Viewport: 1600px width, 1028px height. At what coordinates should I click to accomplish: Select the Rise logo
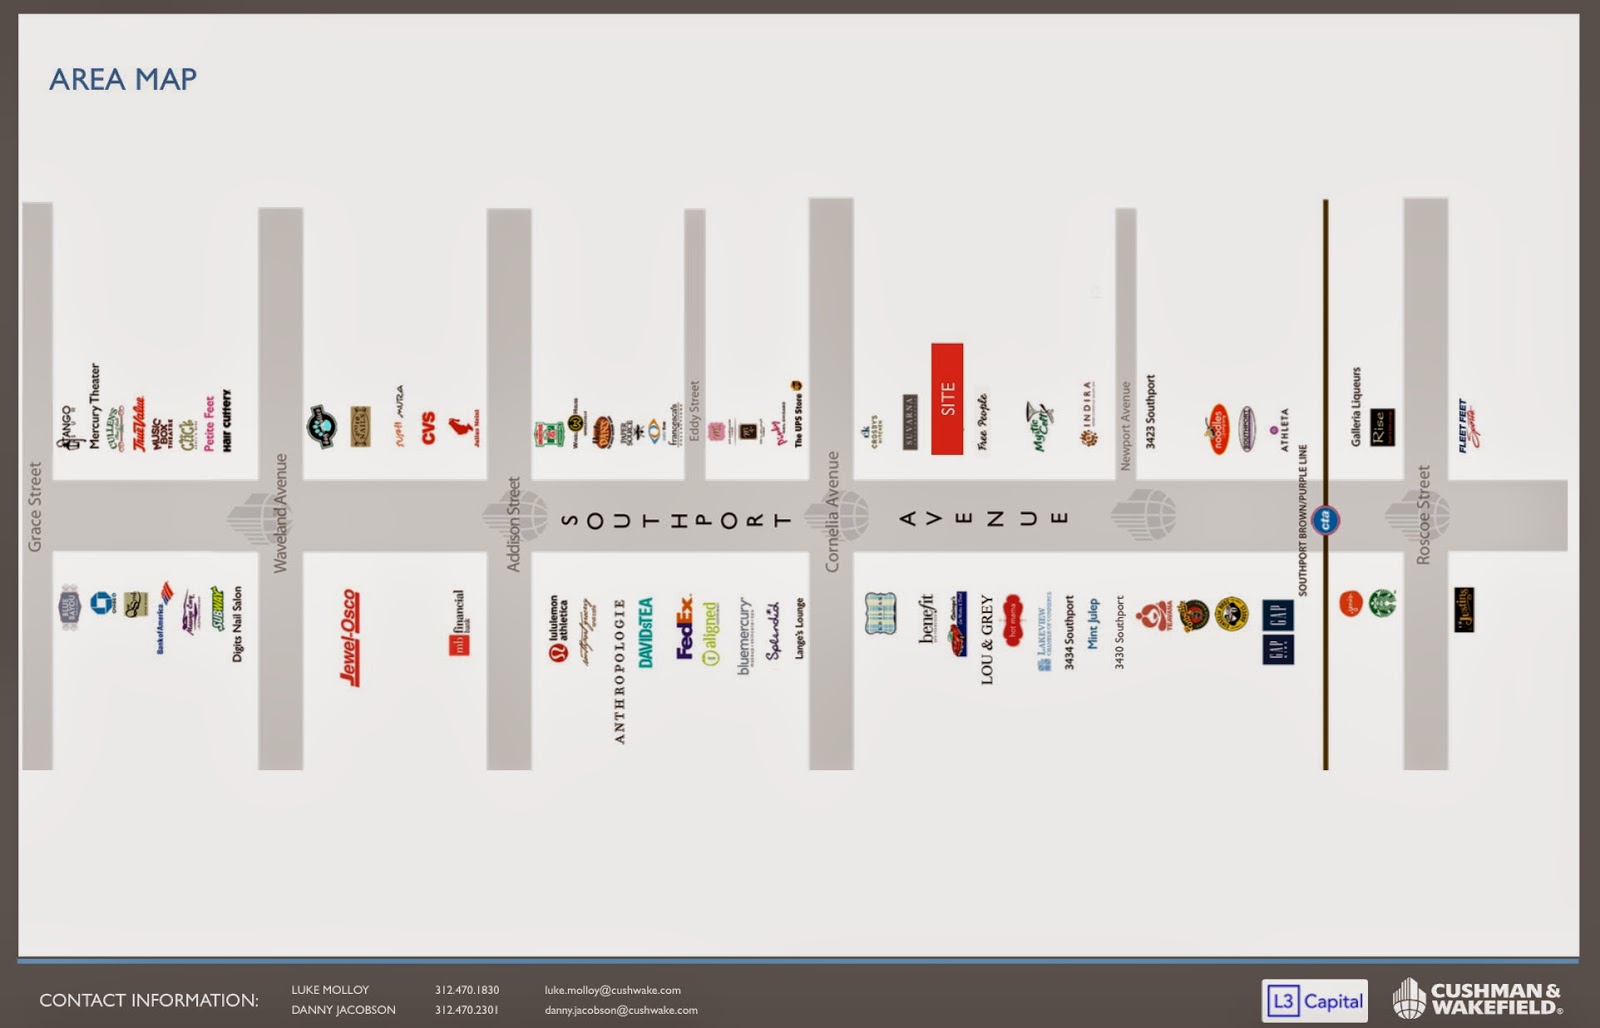1382,427
